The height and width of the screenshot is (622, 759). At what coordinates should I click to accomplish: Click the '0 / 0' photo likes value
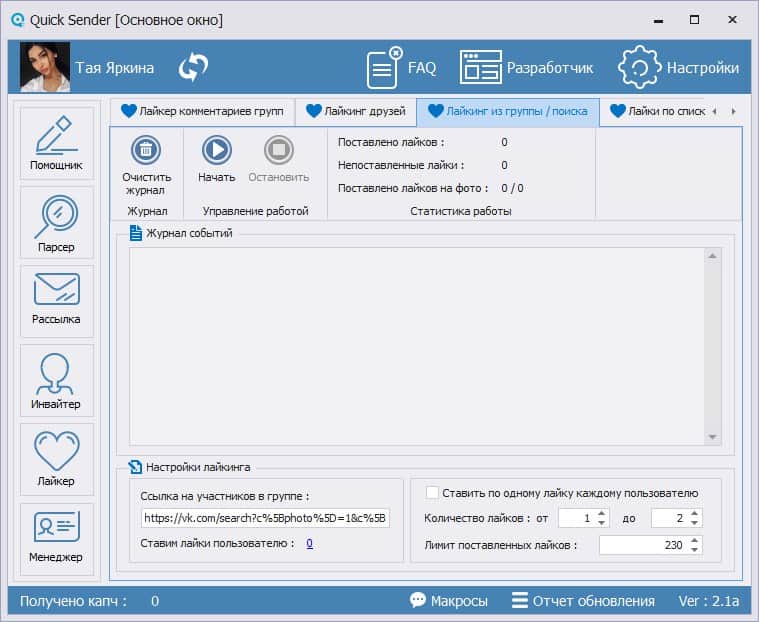pyautogui.click(x=512, y=188)
